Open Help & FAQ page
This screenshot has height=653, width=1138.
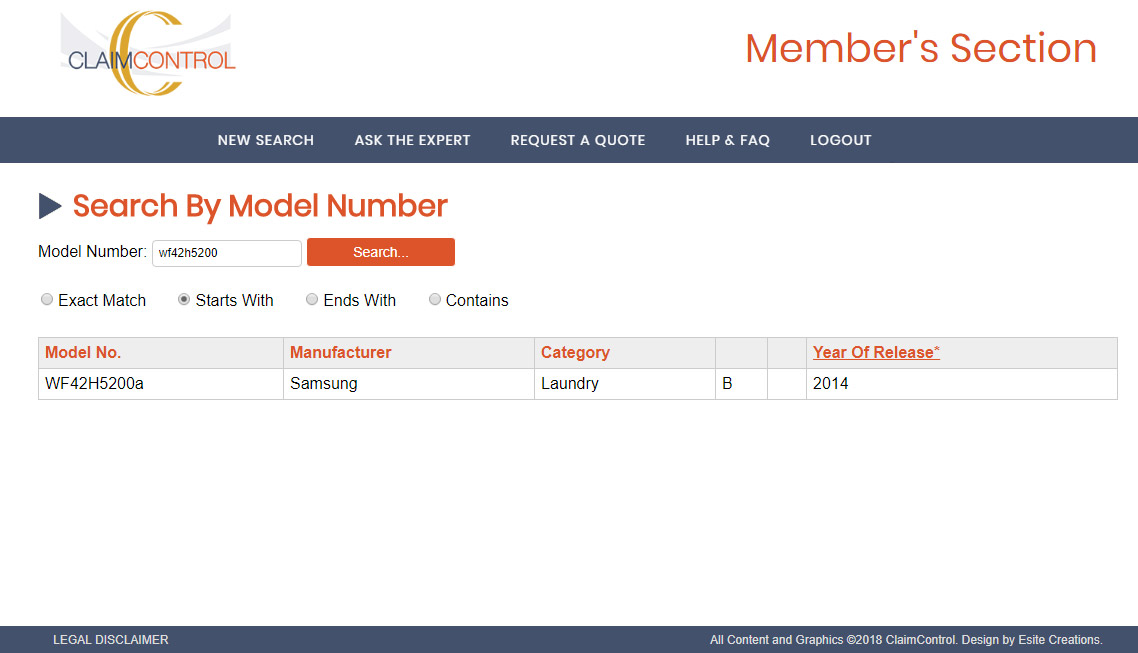[x=727, y=140]
